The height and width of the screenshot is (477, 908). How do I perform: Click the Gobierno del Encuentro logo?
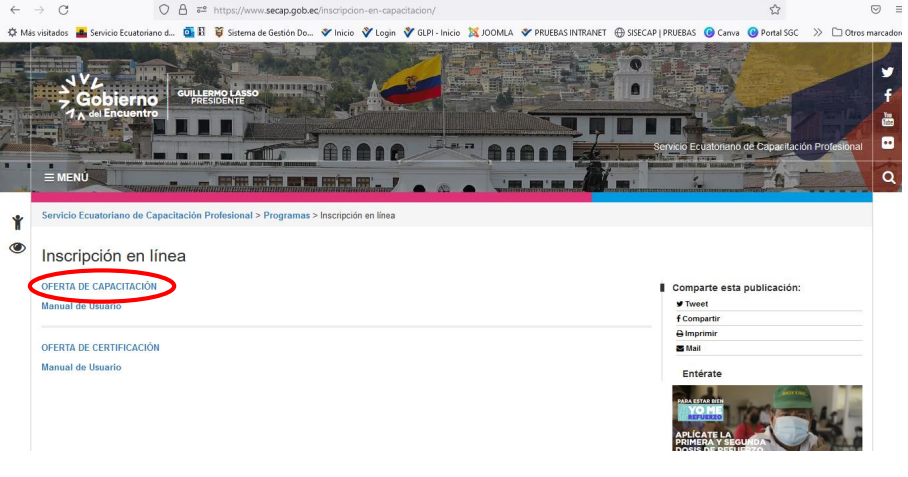click(108, 98)
